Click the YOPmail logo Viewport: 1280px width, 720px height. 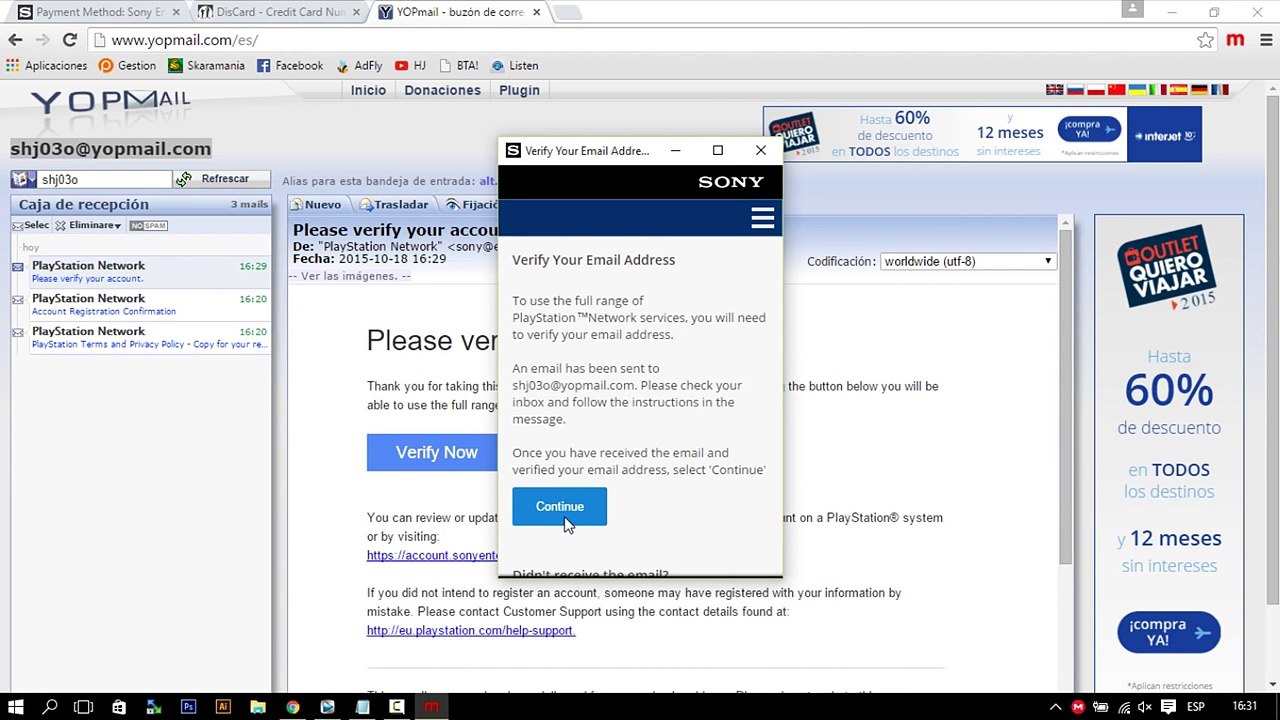pyautogui.click(x=110, y=103)
